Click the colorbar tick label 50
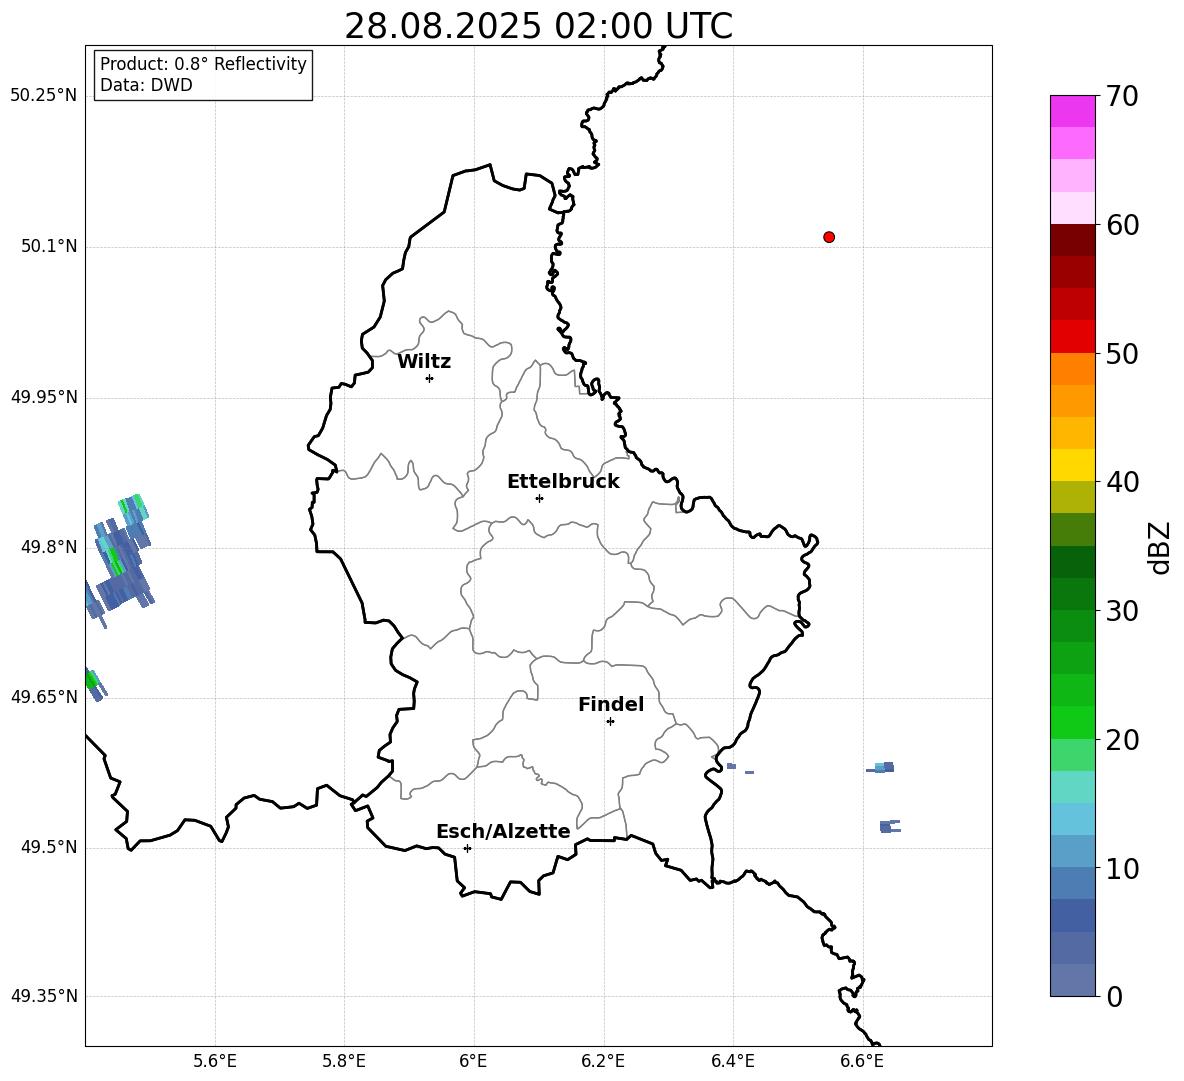This screenshot has width=1184, height=1081. 1122,354
